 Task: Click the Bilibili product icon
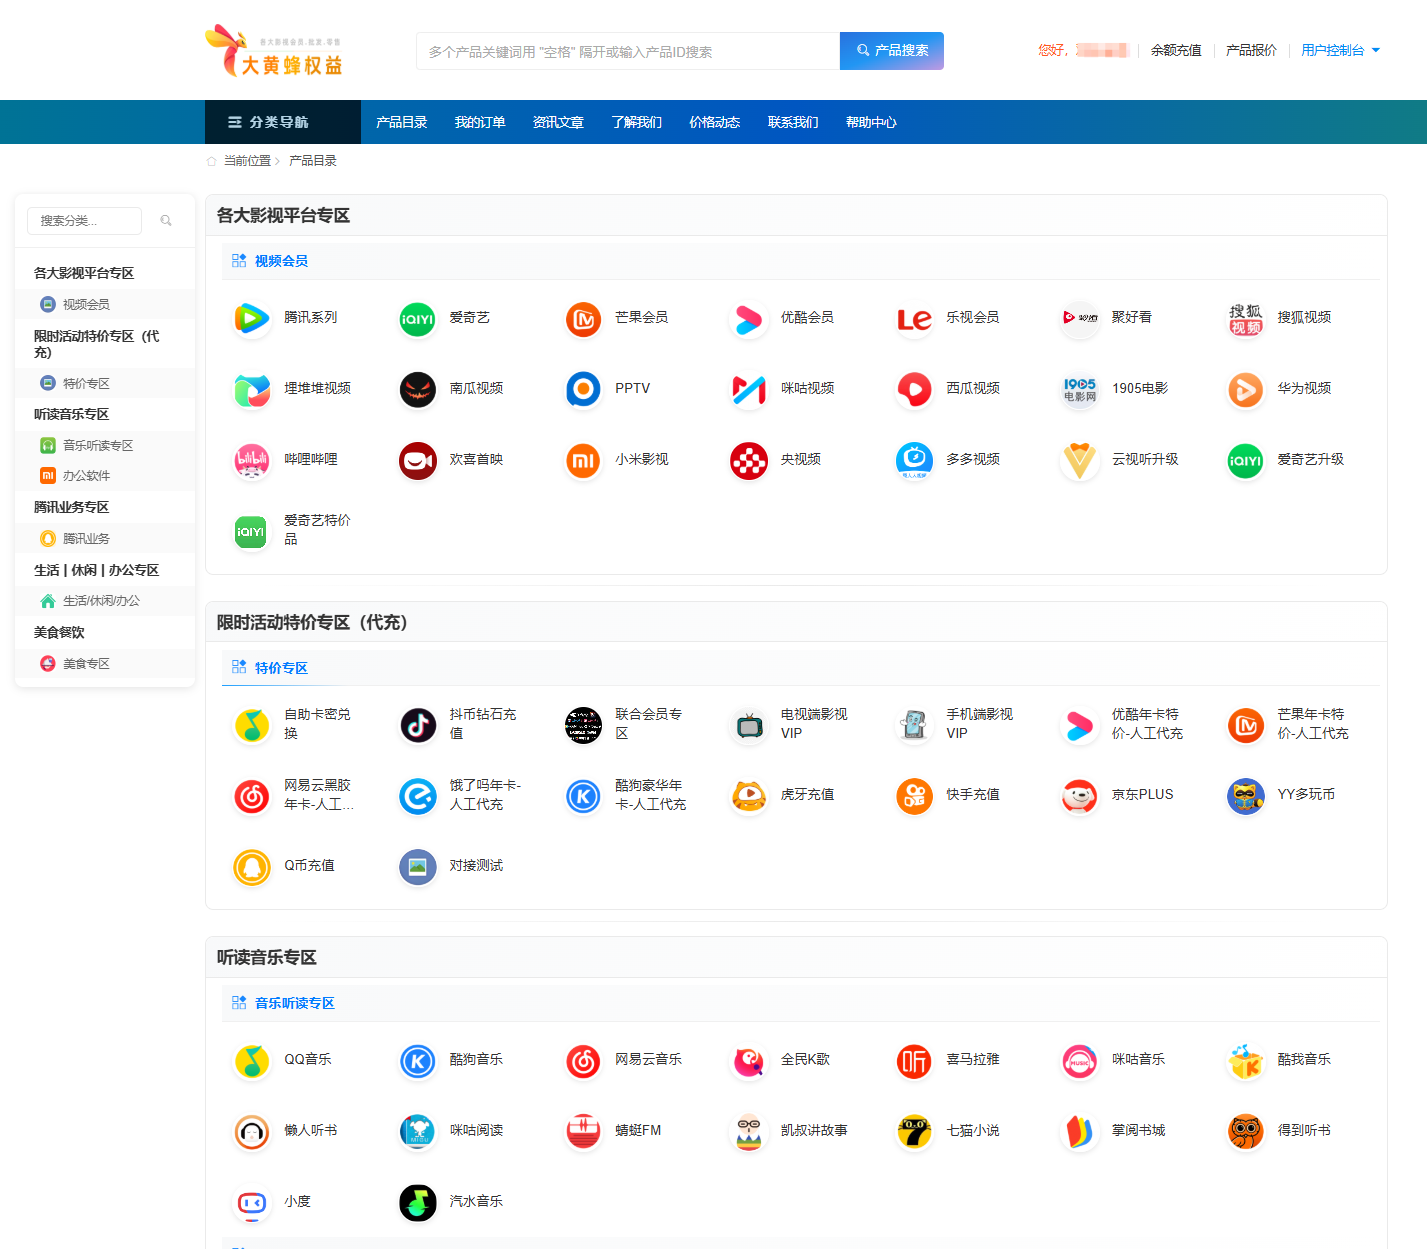coord(252,460)
